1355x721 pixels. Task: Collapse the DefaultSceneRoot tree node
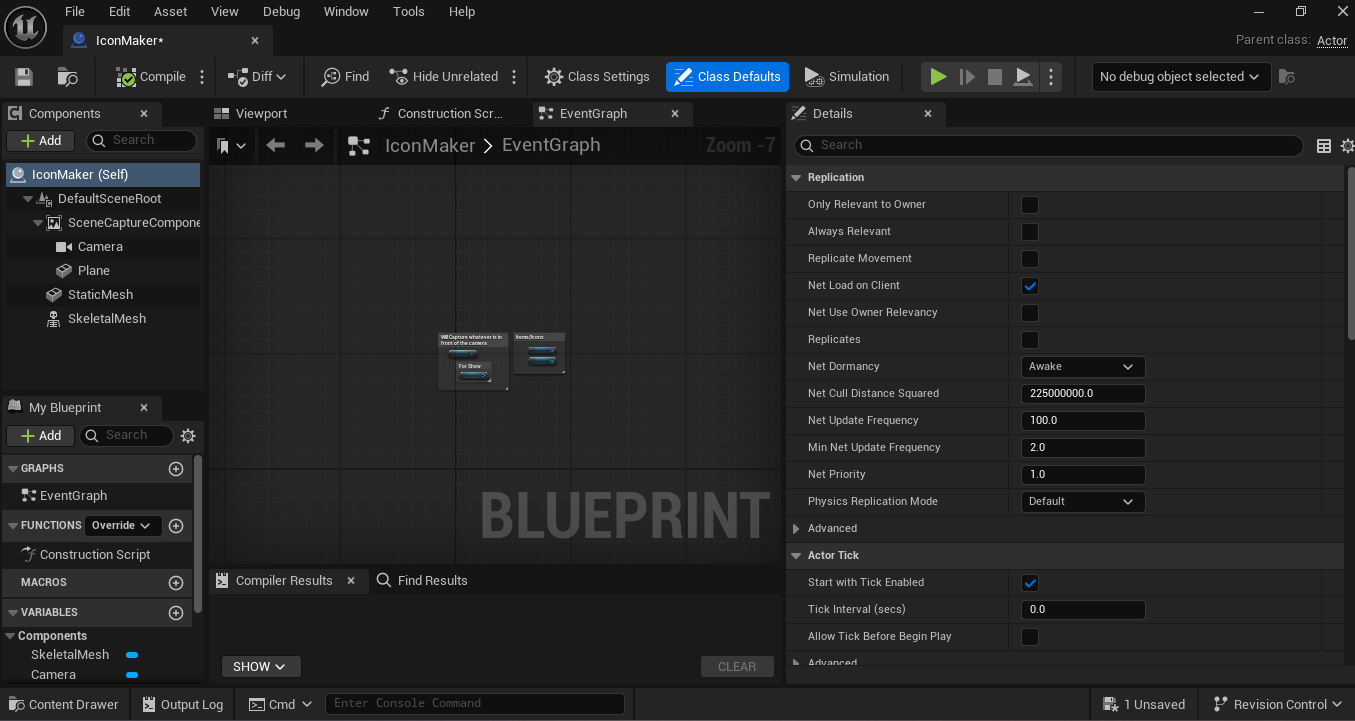click(x=28, y=199)
